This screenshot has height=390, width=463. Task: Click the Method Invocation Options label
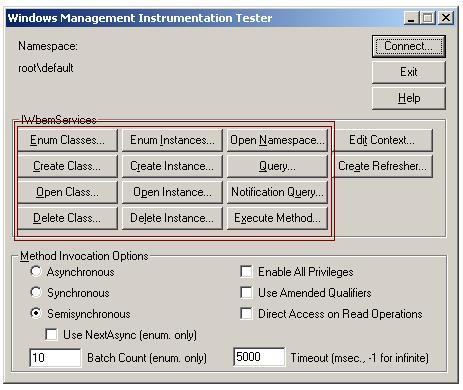click(84, 256)
